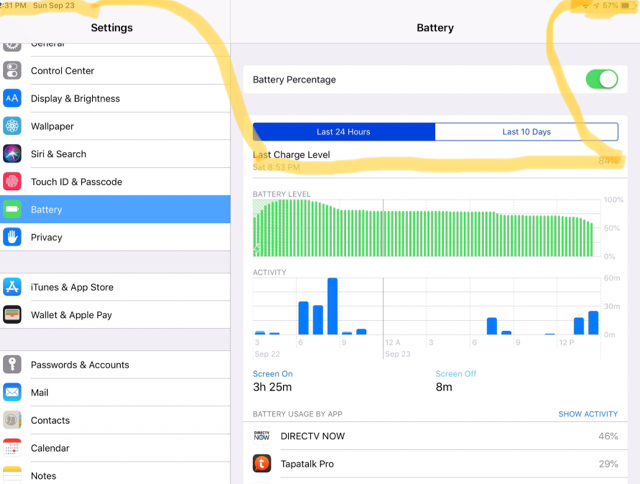Open Passwords & Accounts settings
This screenshot has height=484, width=640.
point(115,364)
